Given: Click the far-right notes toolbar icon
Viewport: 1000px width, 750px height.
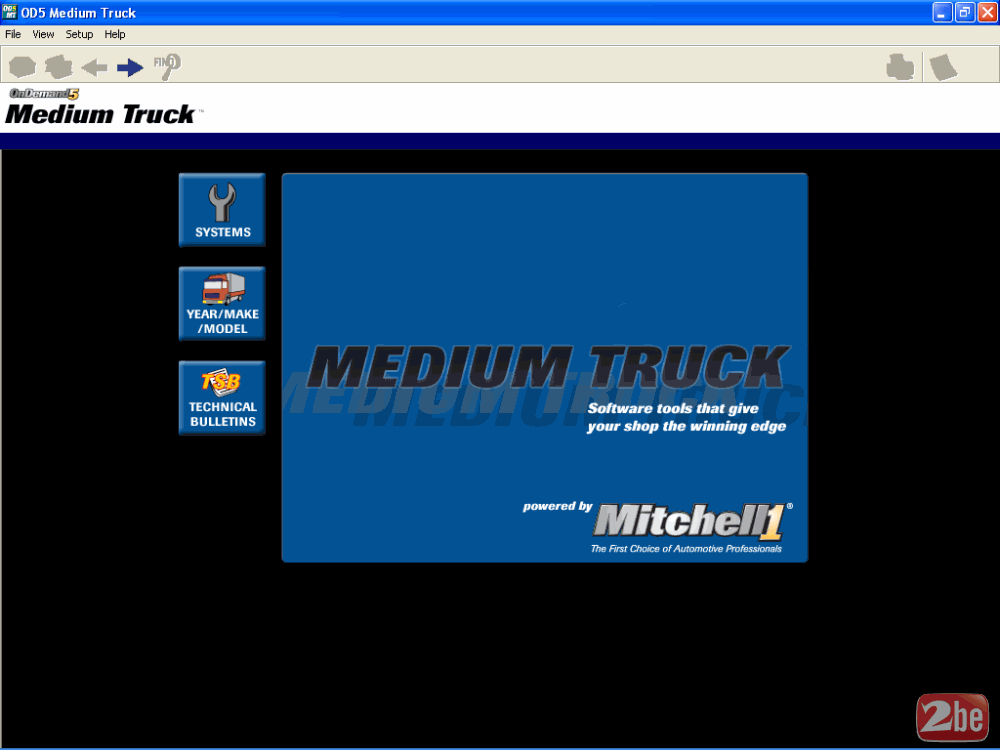Looking at the screenshot, I should tap(943, 66).
